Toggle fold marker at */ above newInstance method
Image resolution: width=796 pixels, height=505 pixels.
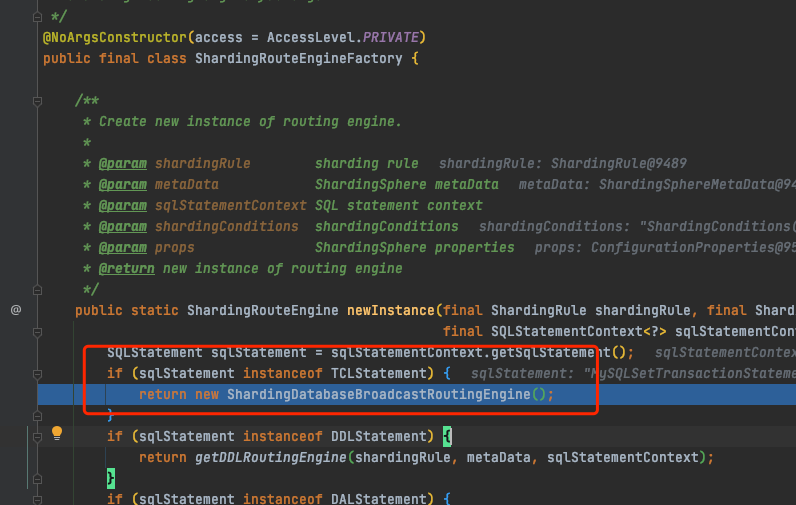37,290
